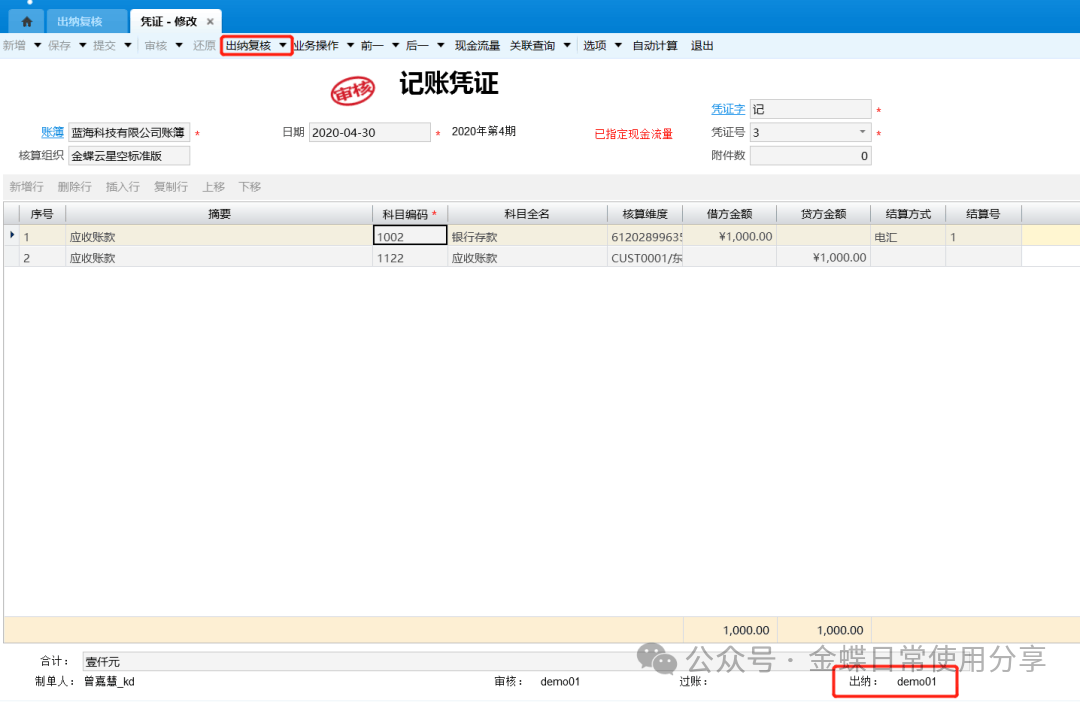Switch to the 出纳复核 tab
The height and width of the screenshot is (702, 1080).
click(80, 21)
